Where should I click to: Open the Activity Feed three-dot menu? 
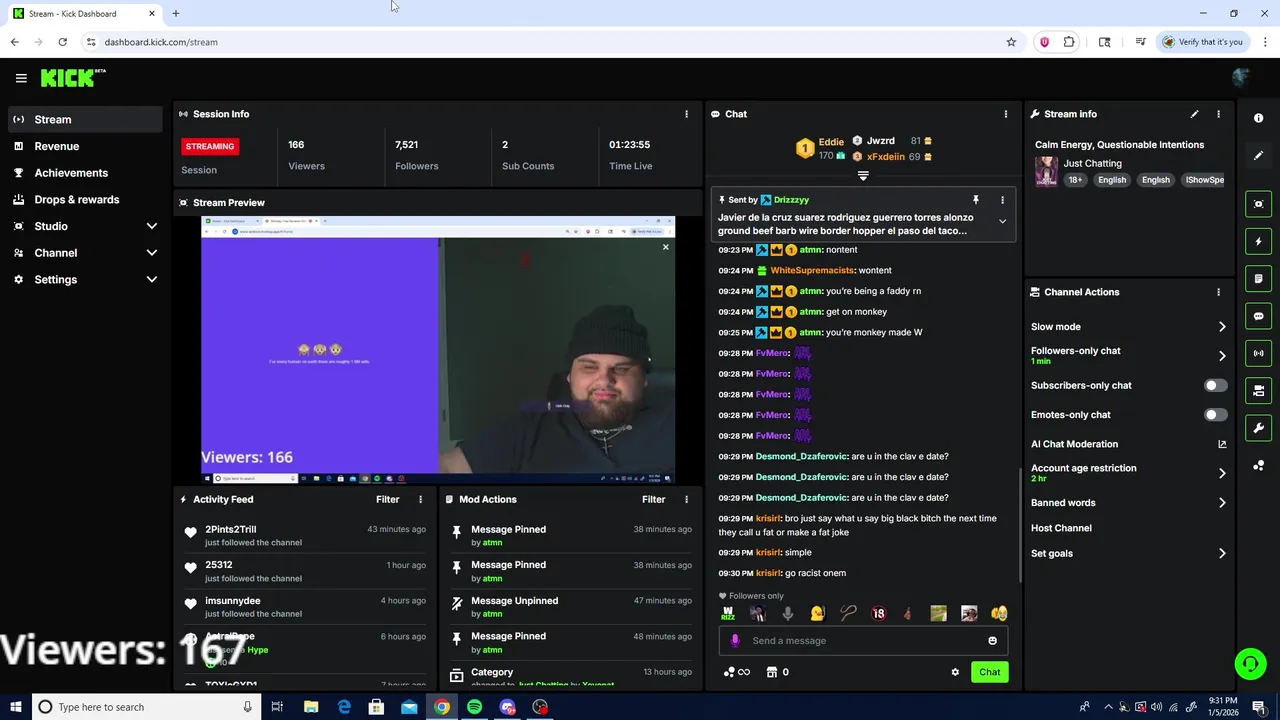[420, 499]
